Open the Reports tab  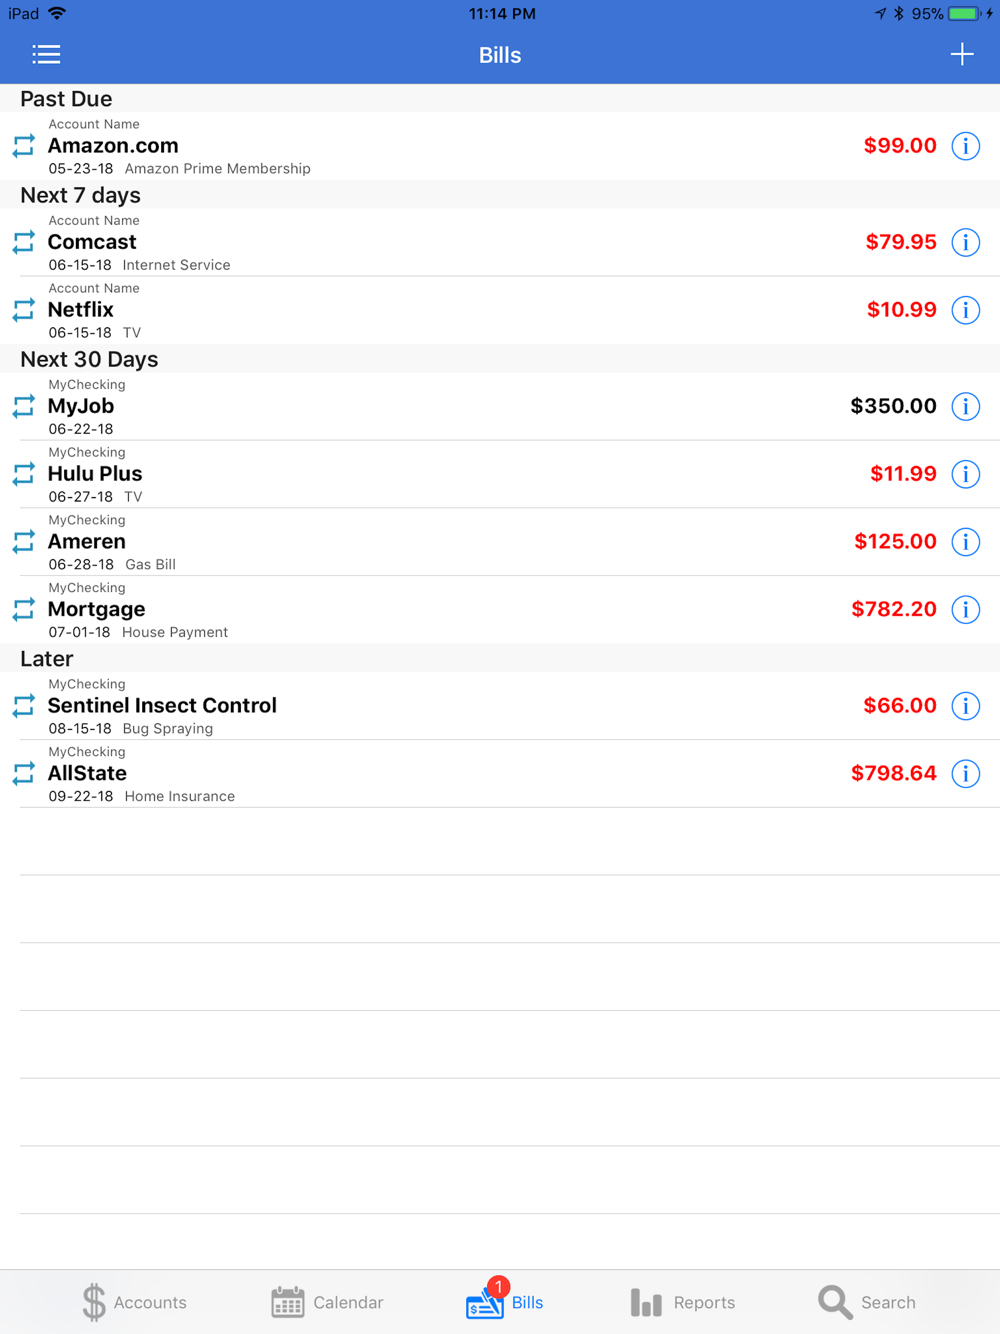[683, 1302]
